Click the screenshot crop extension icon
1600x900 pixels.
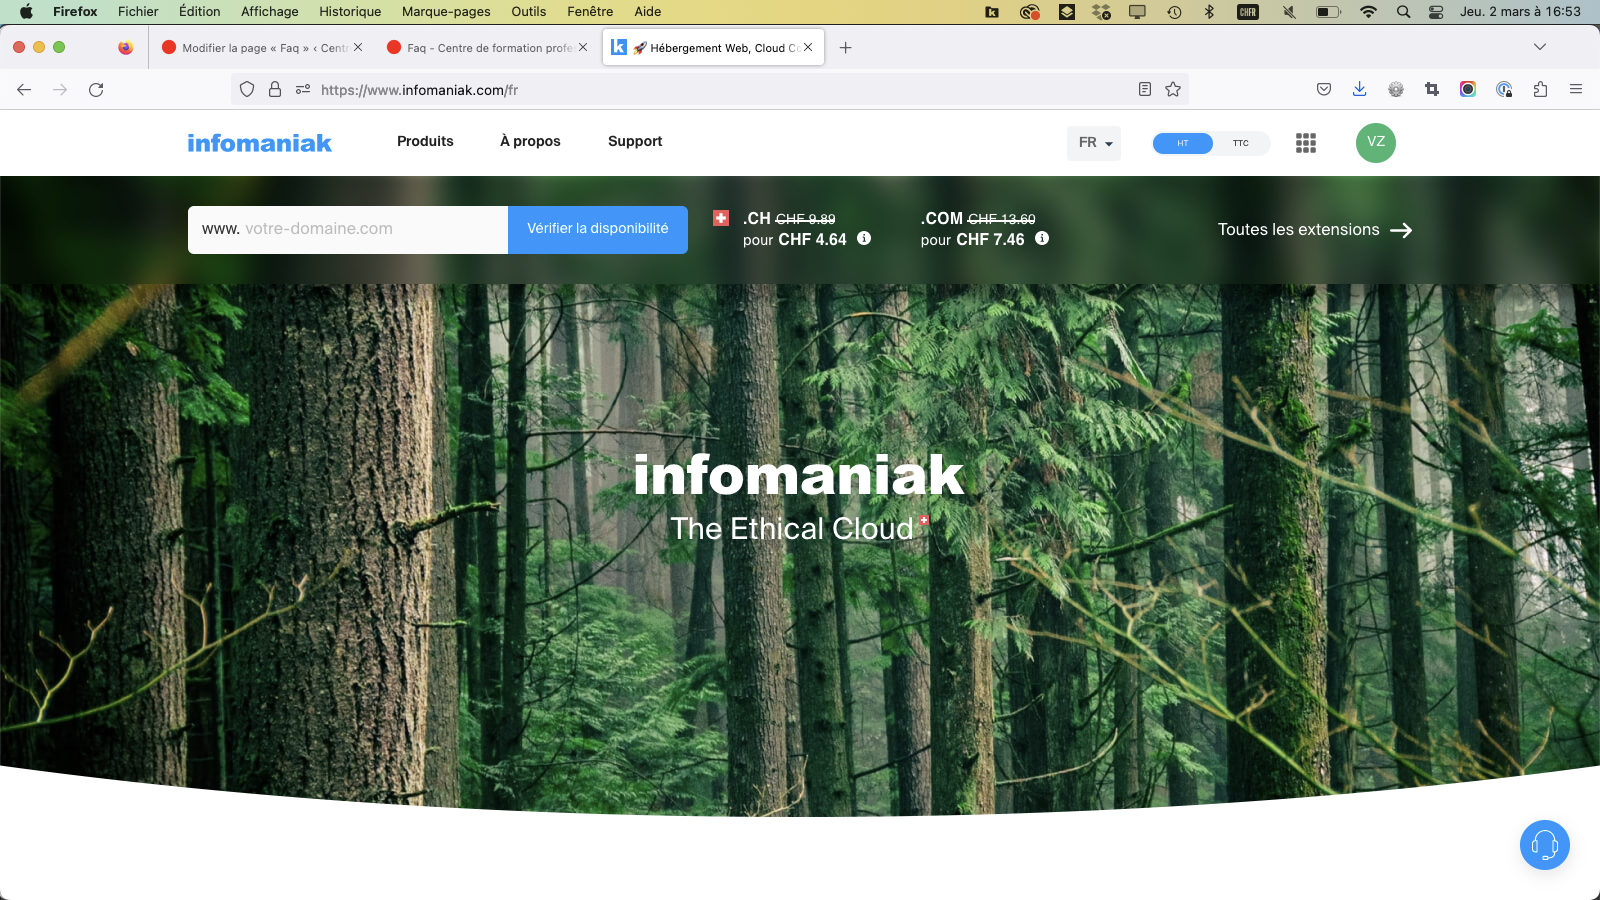[1432, 90]
